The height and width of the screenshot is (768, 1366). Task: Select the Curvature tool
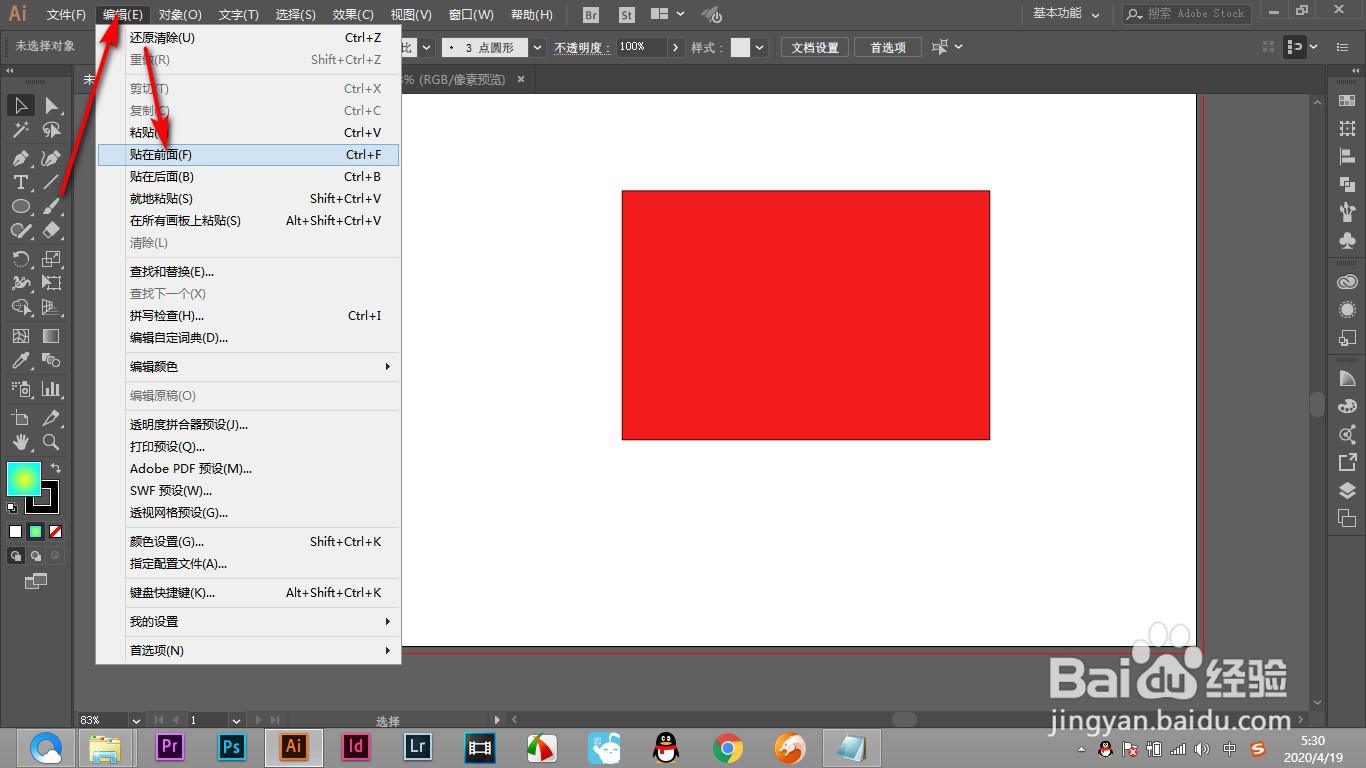point(51,158)
